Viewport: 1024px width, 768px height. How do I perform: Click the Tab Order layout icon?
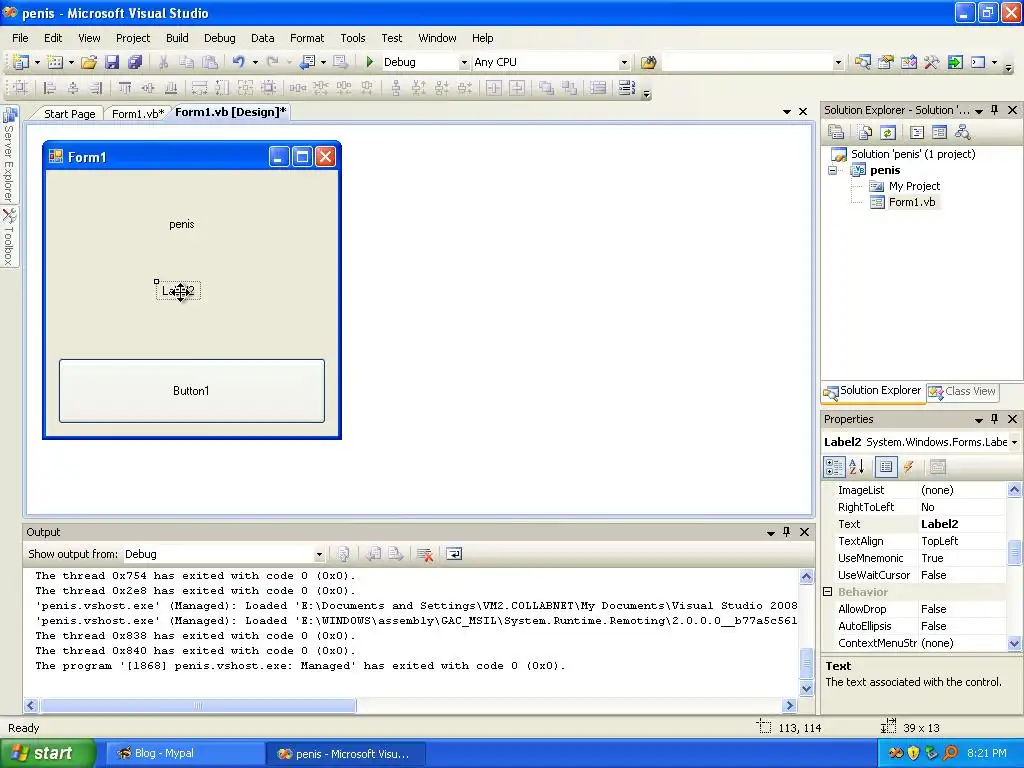point(626,88)
